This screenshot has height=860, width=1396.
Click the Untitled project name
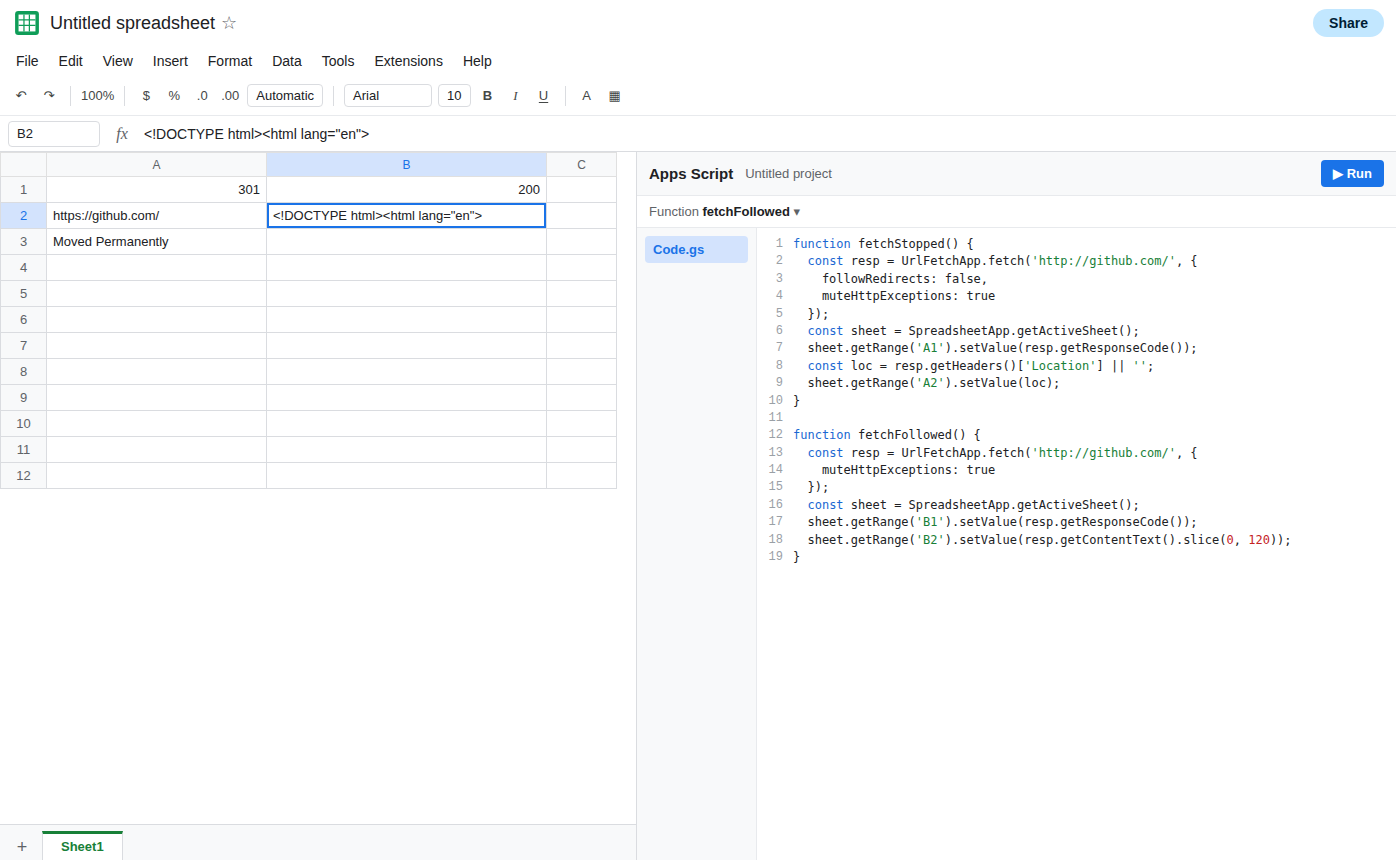click(788, 174)
